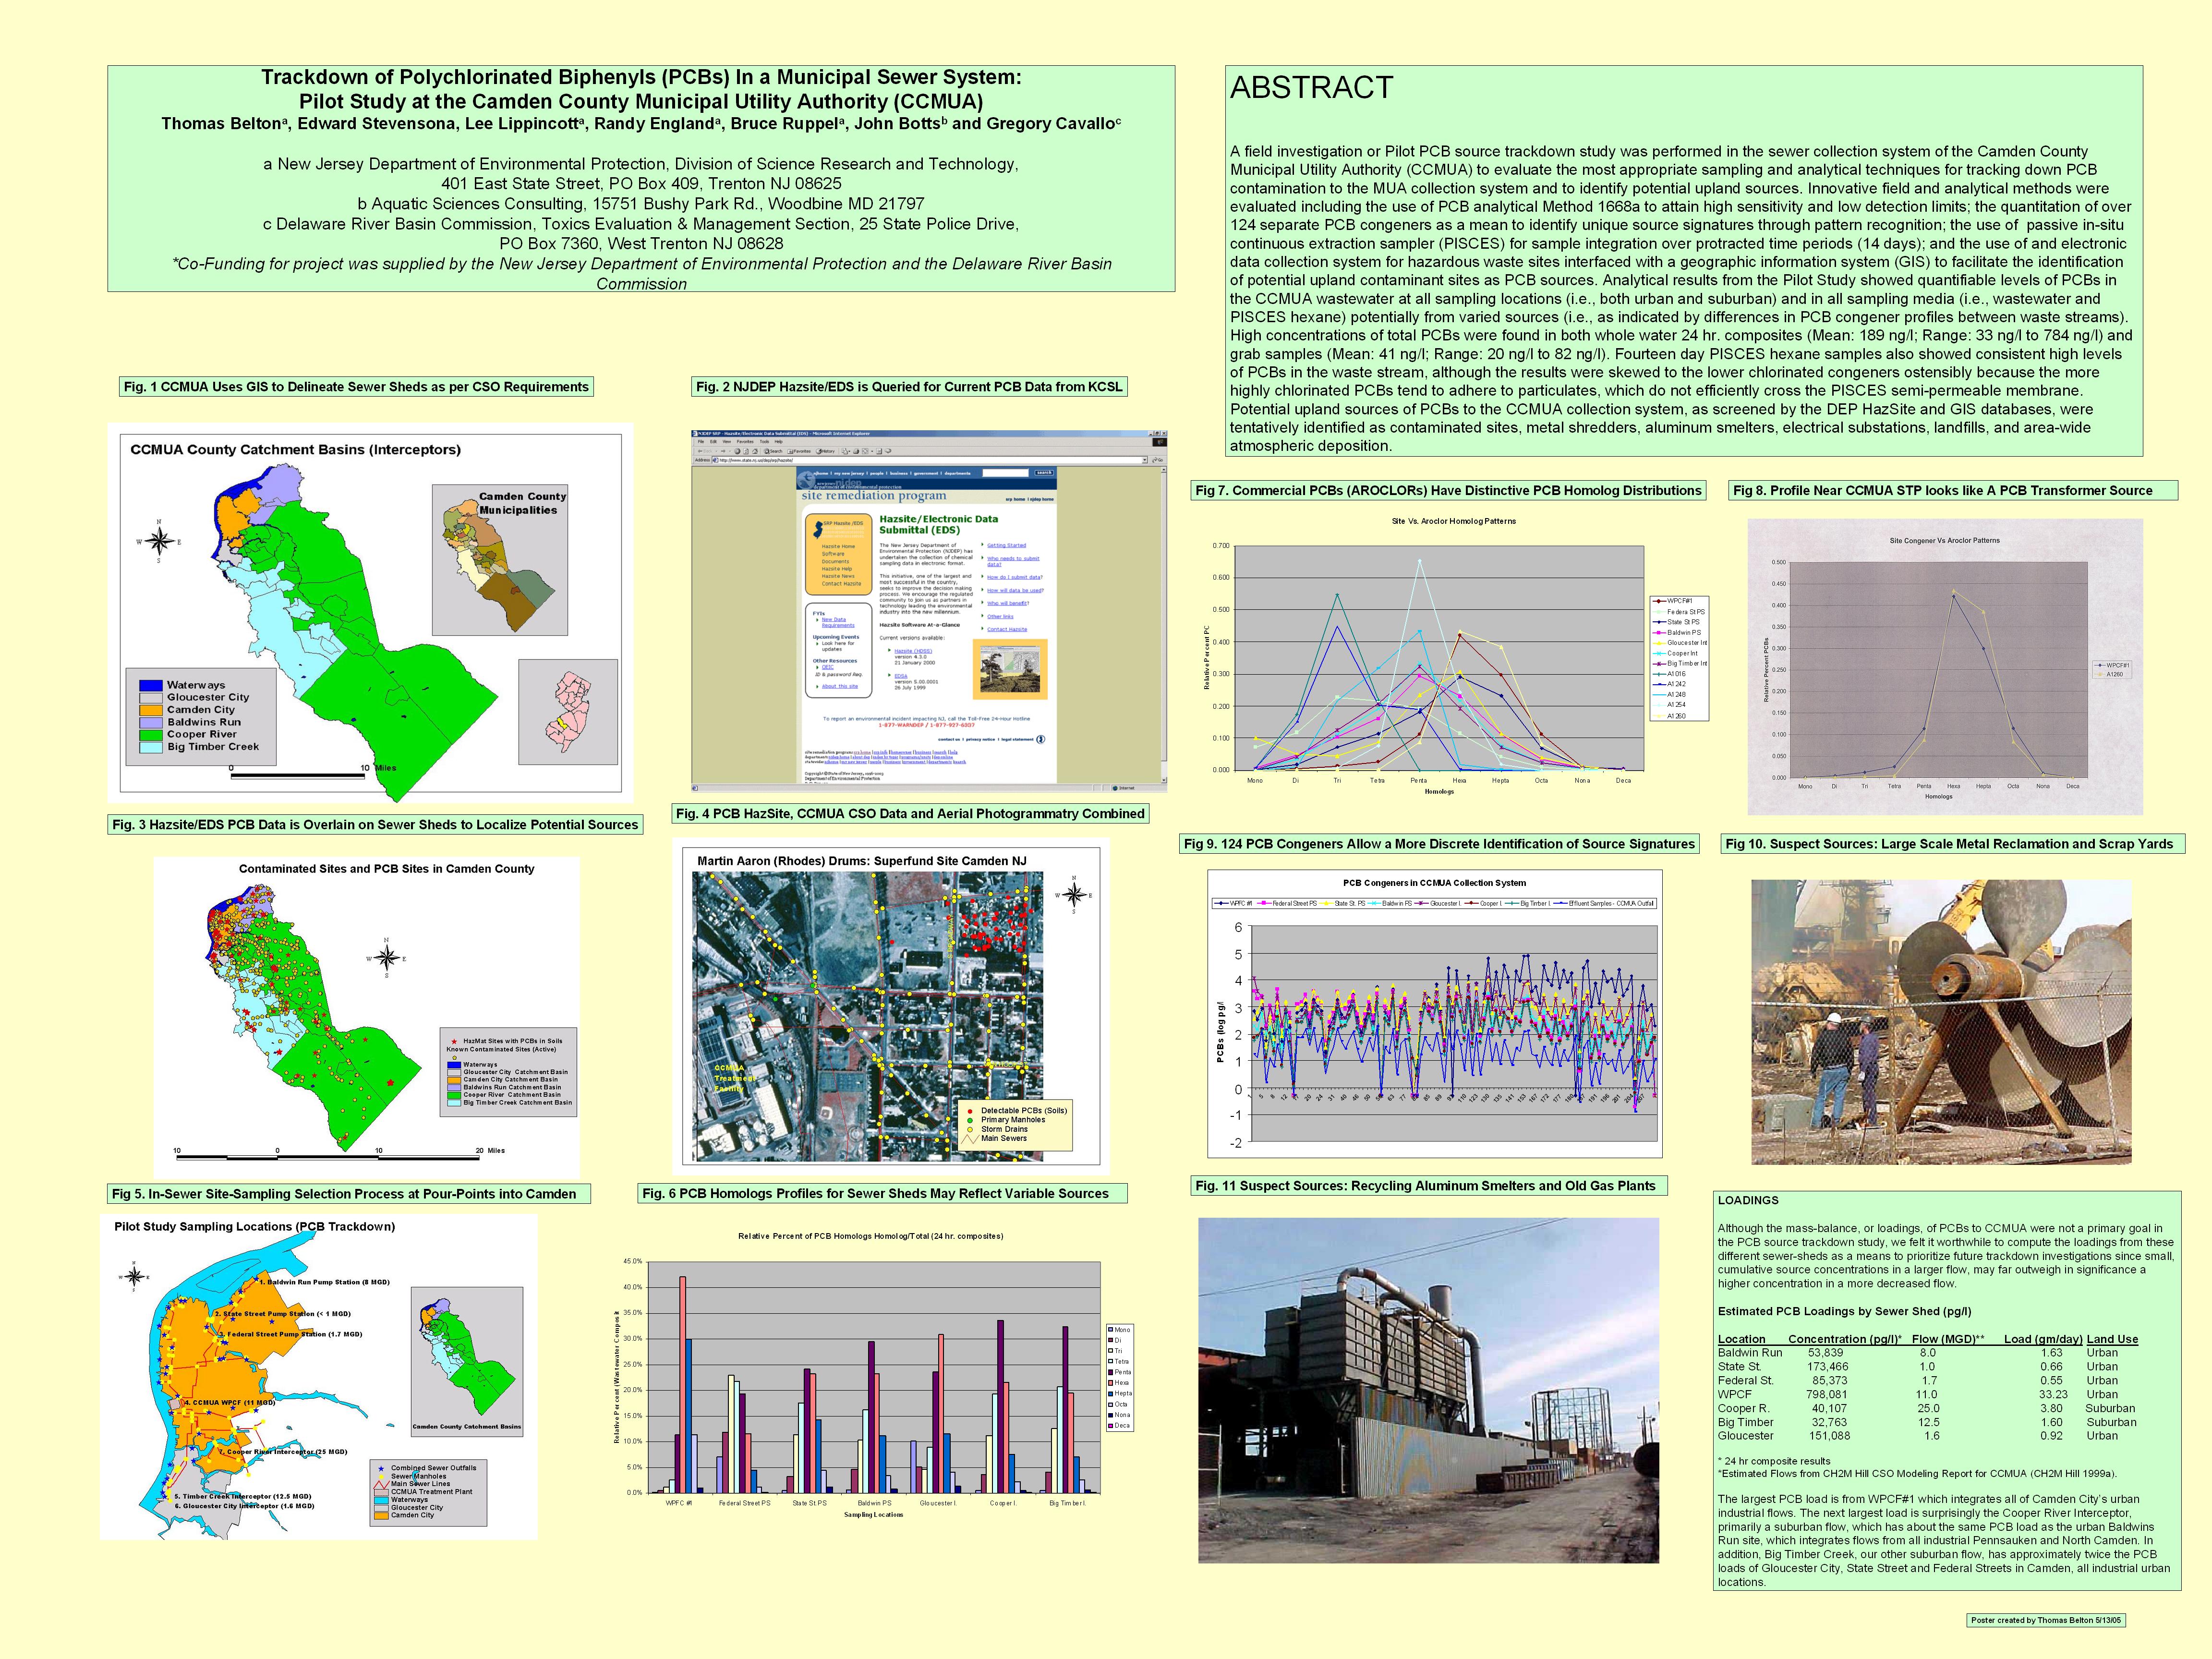Click the compass rose on the Catchment Basins map
Screen dimensions: 2212x1659
[x=158, y=541]
